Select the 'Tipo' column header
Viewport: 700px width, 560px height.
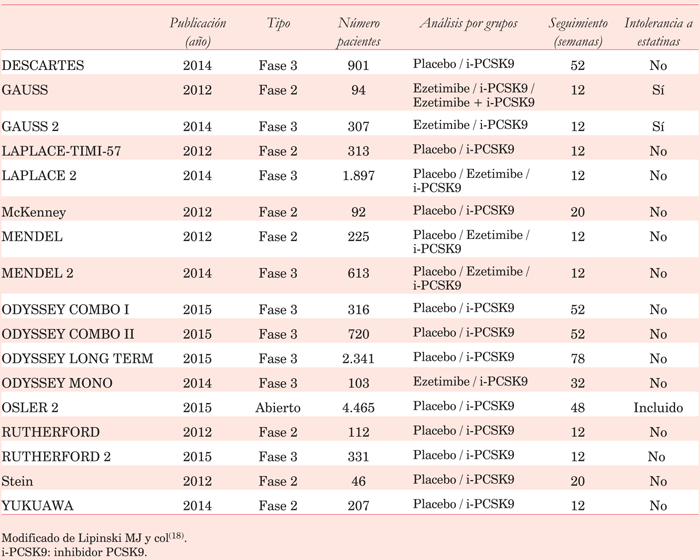click(279, 24)
